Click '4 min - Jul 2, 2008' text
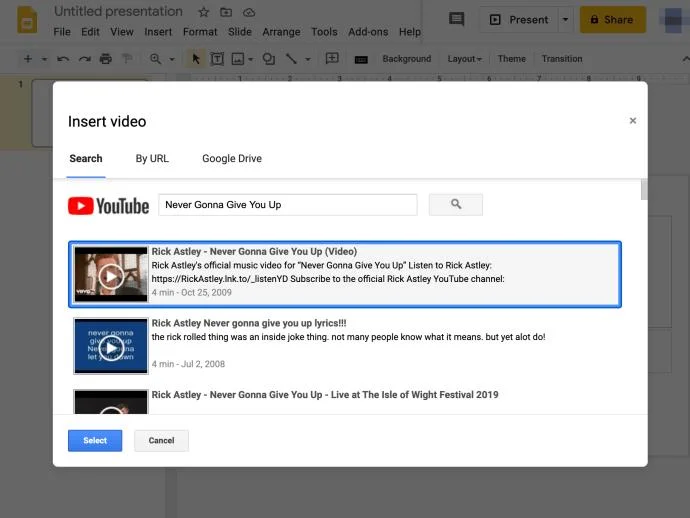Screen dimensions: 690x518 pyautogui.click(x=188, y=364)
